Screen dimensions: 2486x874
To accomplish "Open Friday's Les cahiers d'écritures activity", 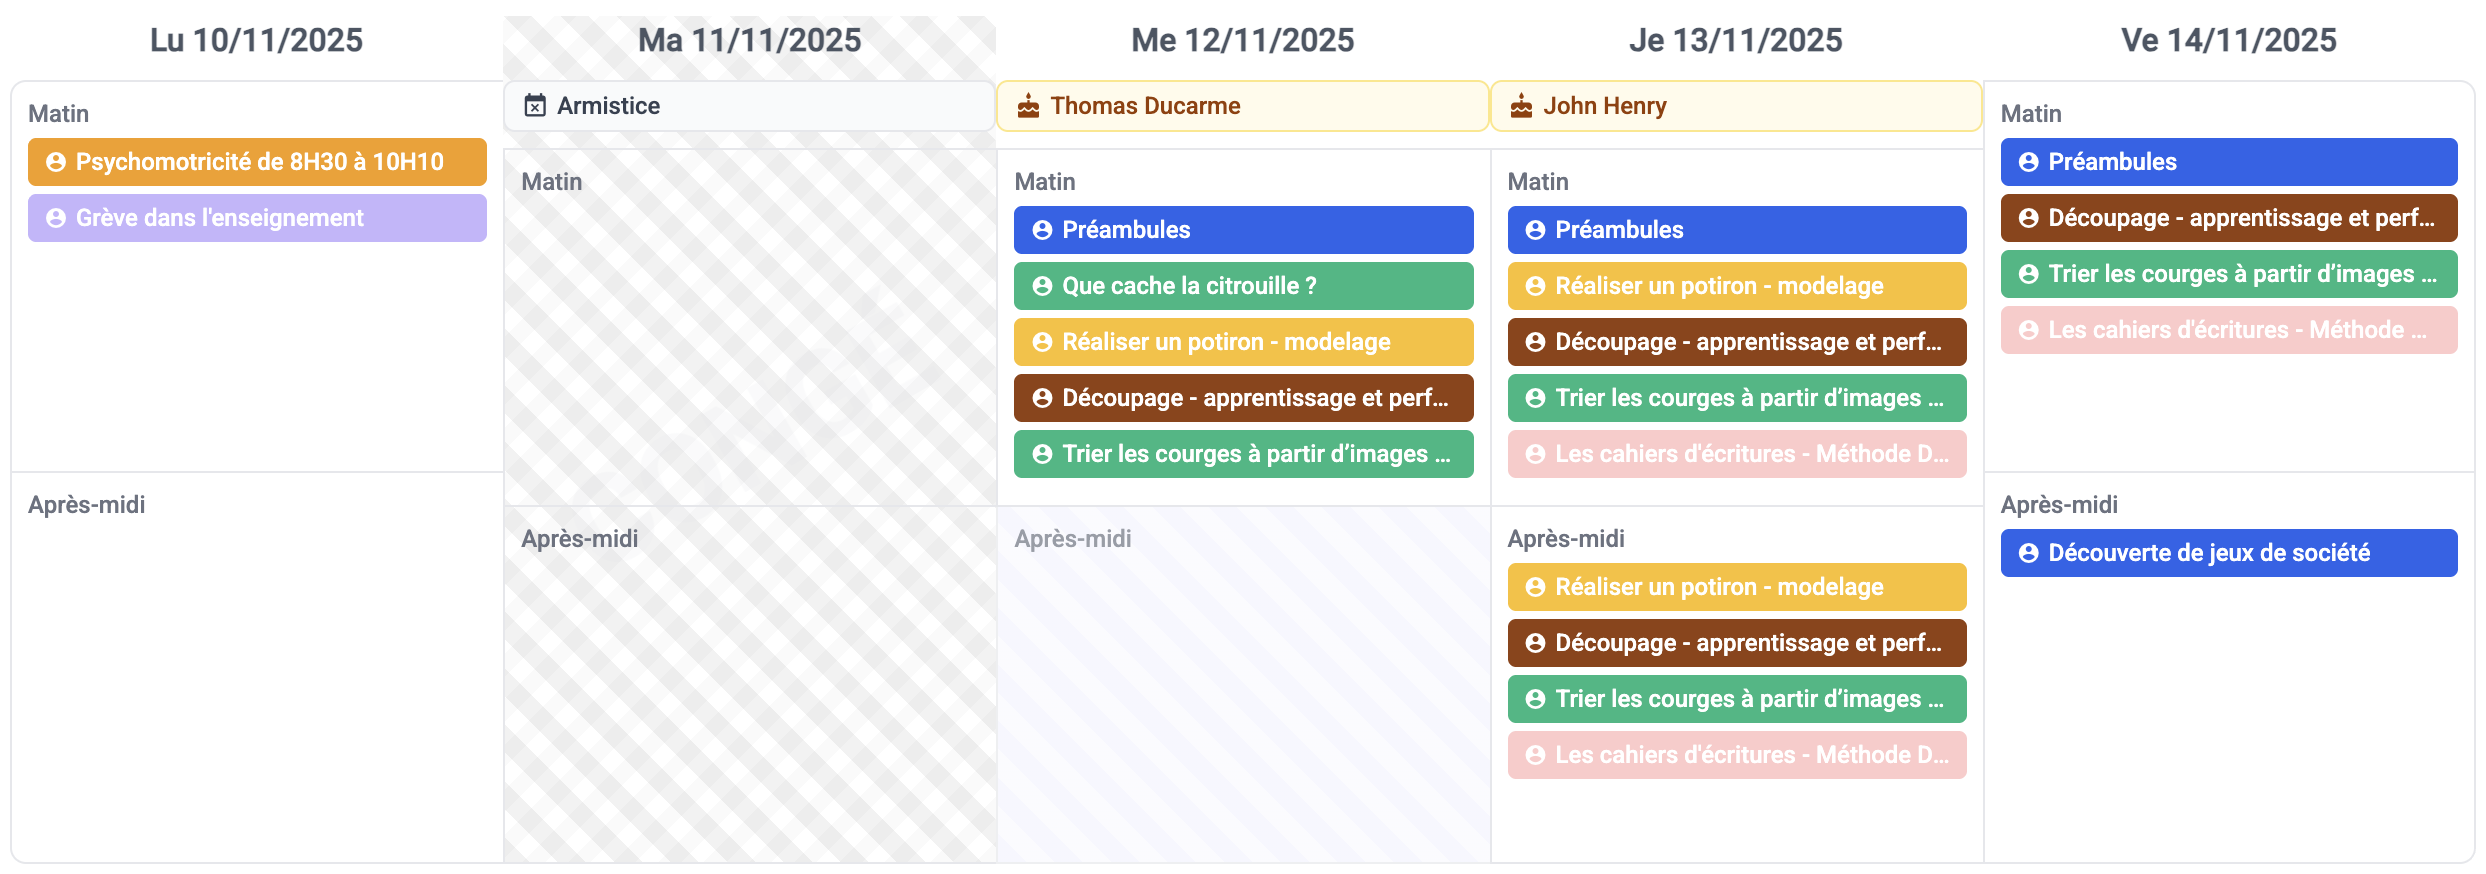I will [2228, 330].
